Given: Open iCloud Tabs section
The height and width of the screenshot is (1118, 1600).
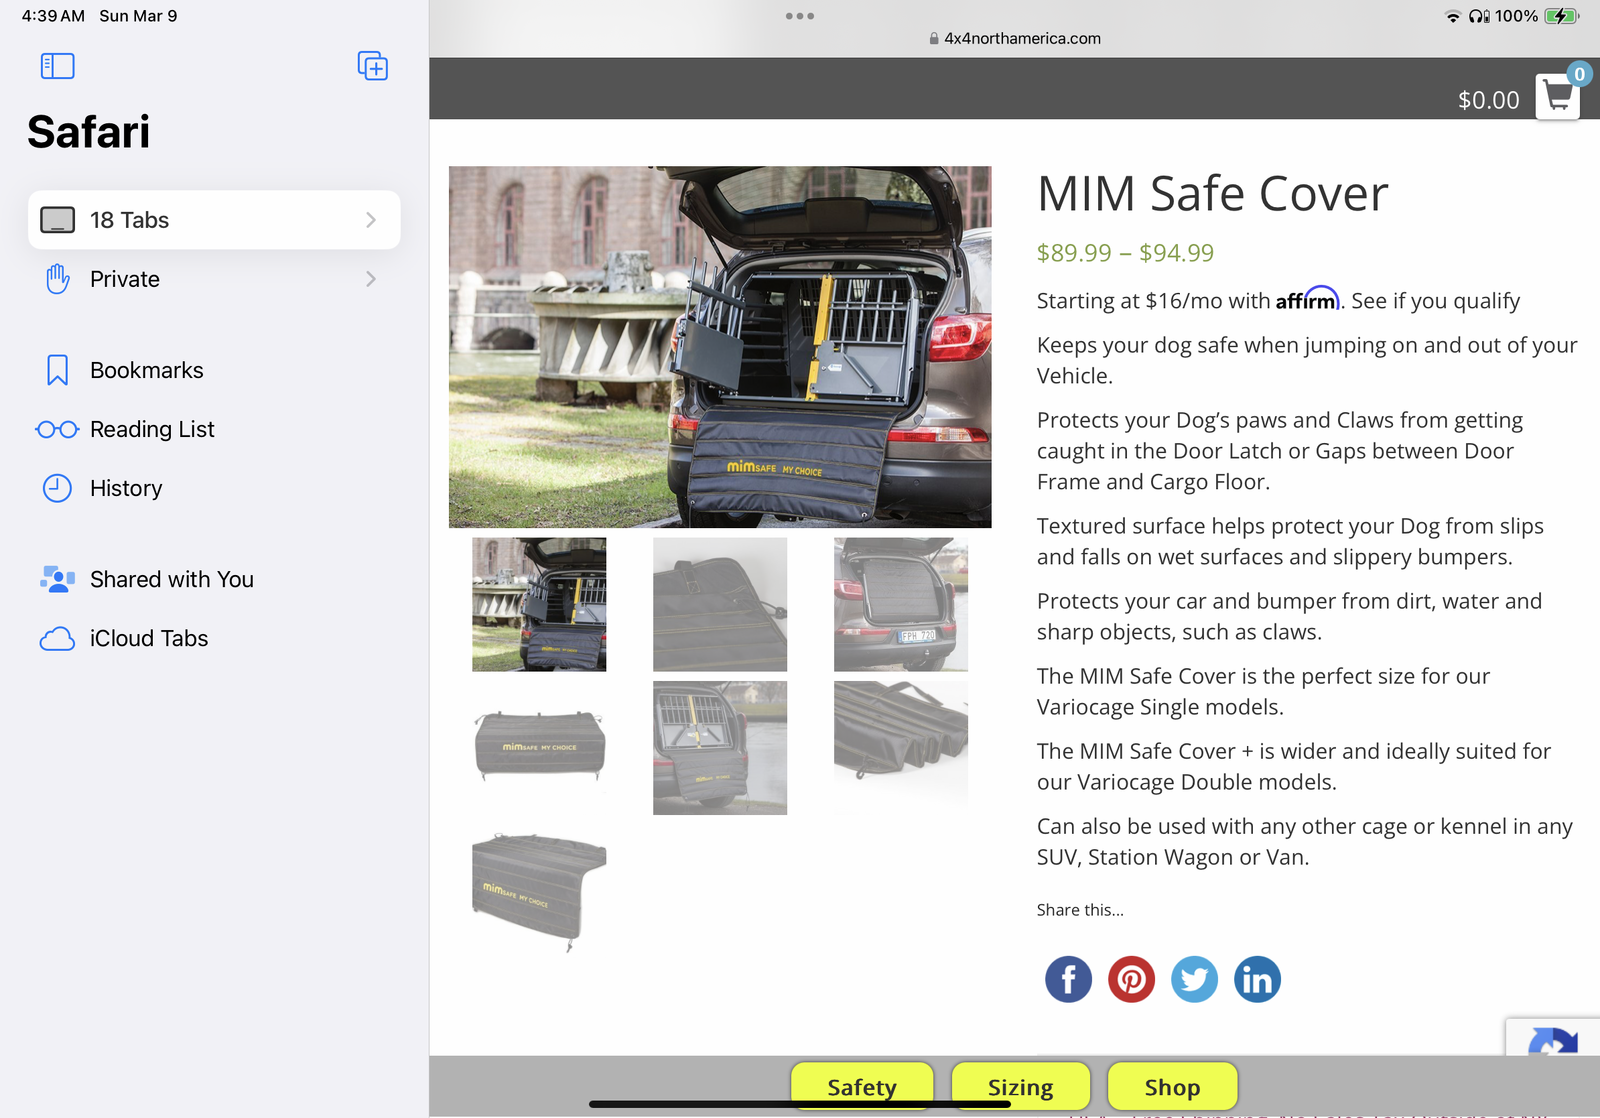Looking at the screenshot, I should point(214,638).
